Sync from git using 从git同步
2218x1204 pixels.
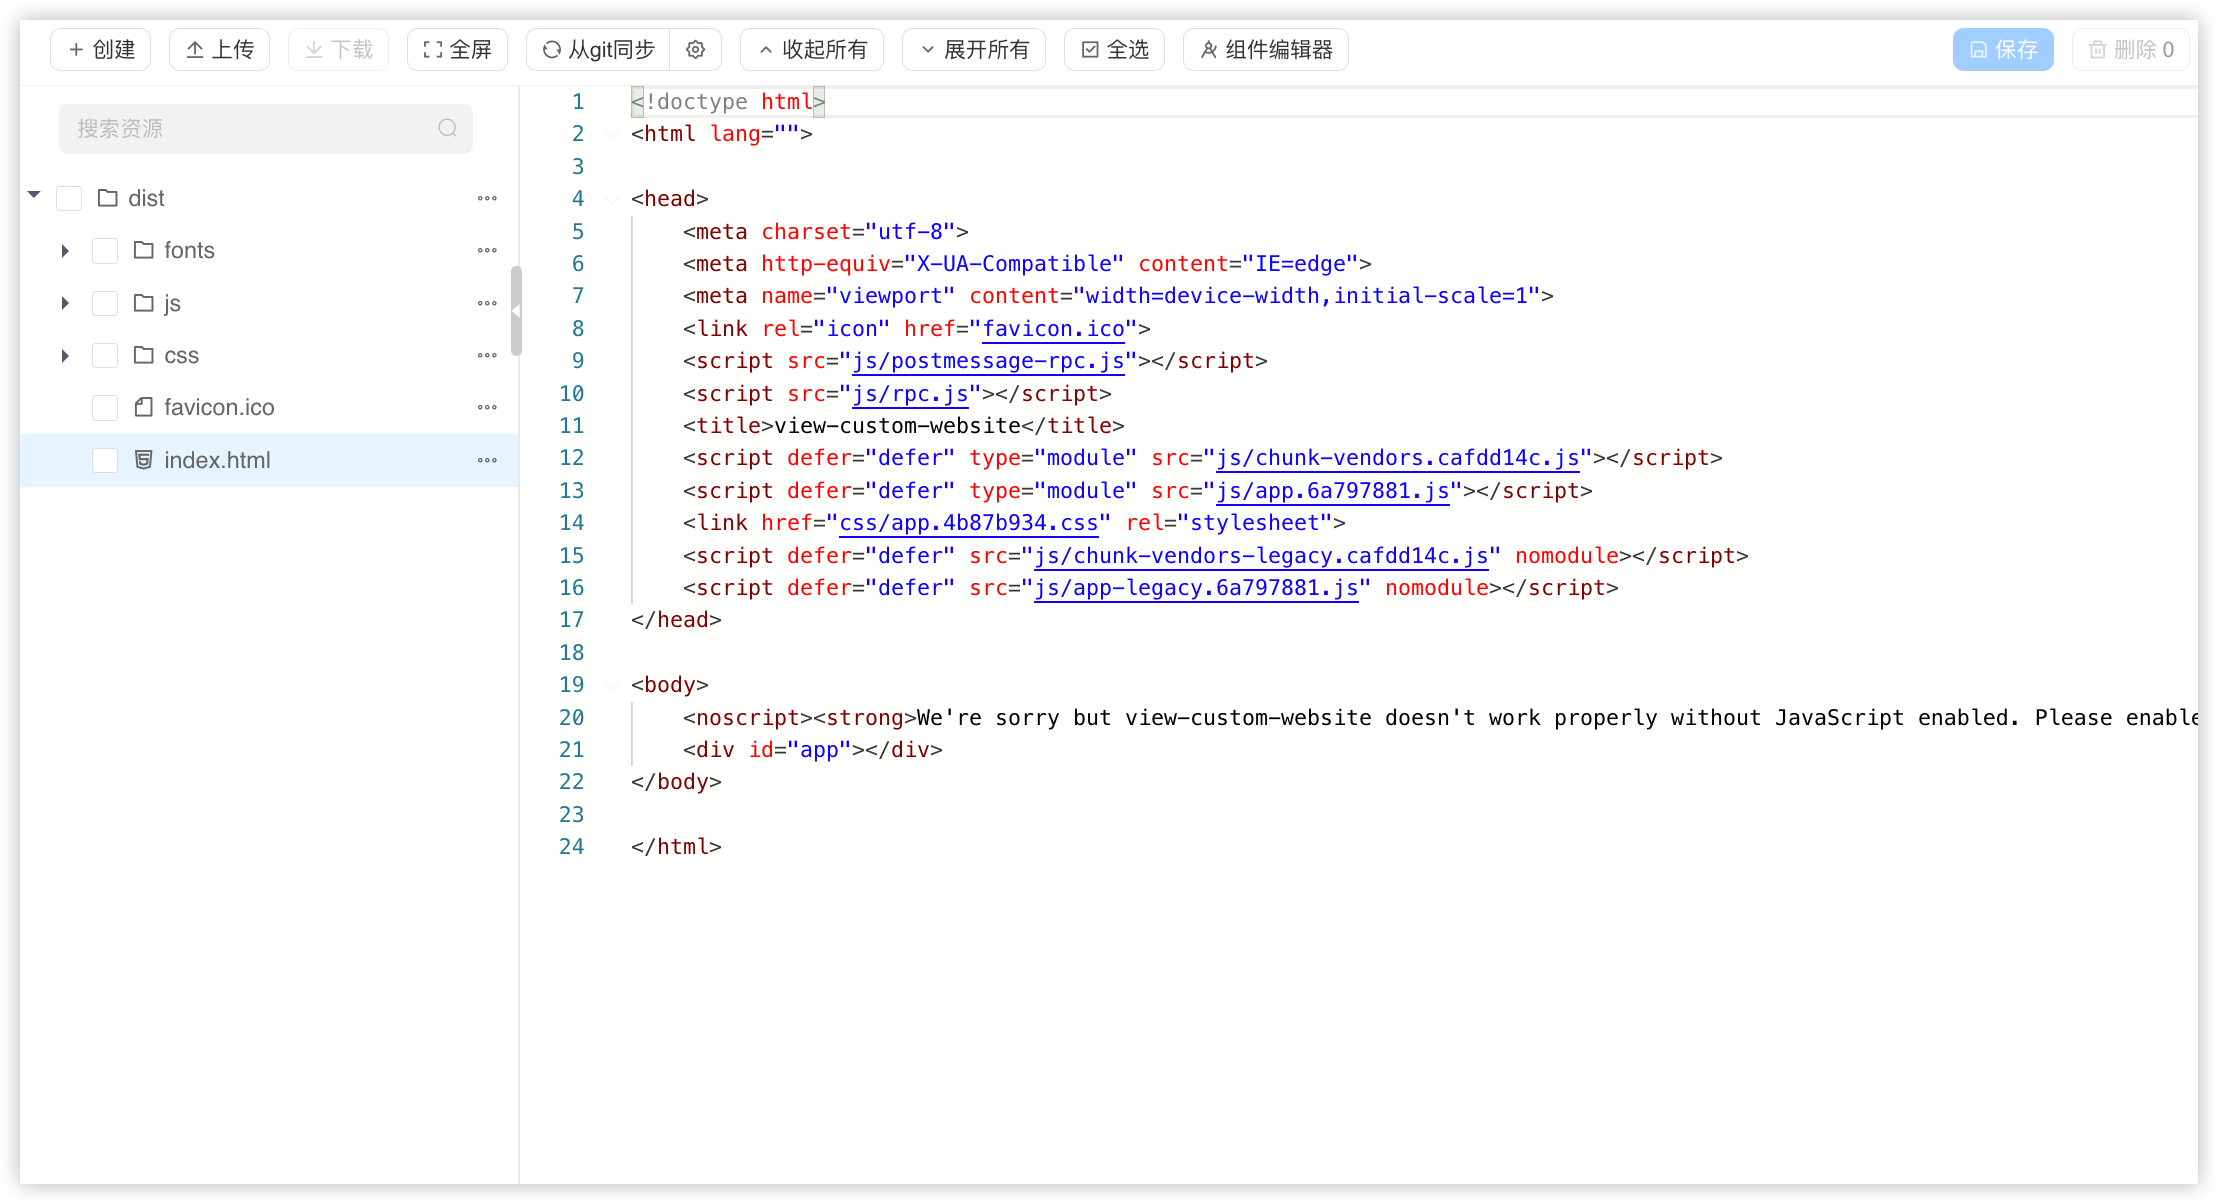(599, 50)
